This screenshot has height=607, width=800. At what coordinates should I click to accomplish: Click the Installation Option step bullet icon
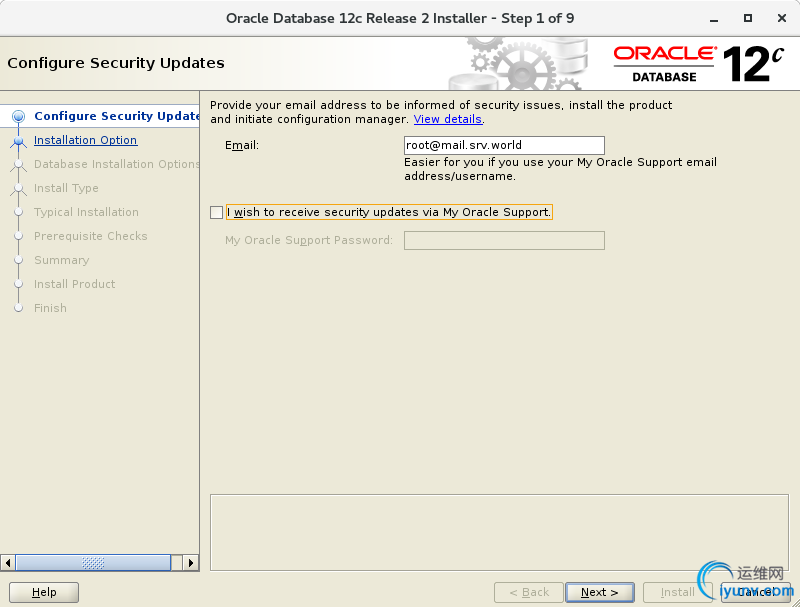18,140
